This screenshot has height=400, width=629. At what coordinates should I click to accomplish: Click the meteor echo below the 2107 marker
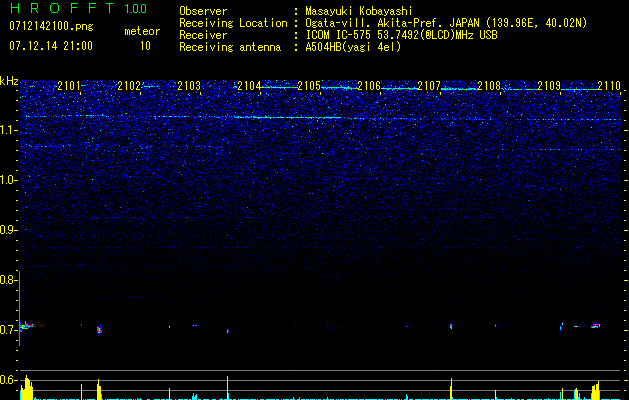click(x=451, y=326)
